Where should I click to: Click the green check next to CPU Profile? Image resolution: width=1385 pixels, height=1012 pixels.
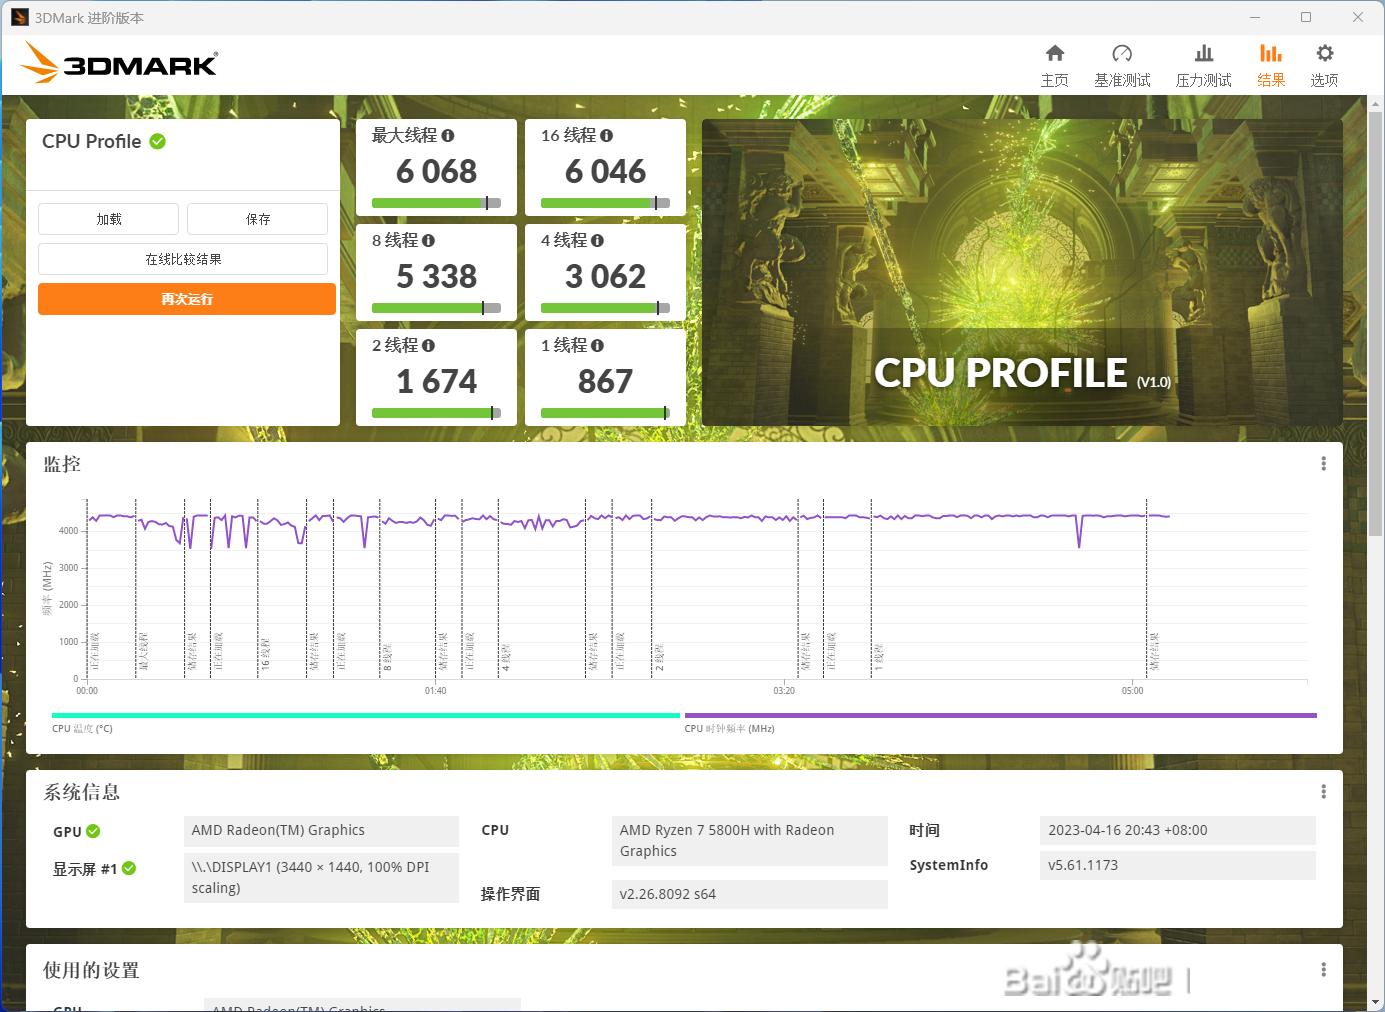pos(157,141)
